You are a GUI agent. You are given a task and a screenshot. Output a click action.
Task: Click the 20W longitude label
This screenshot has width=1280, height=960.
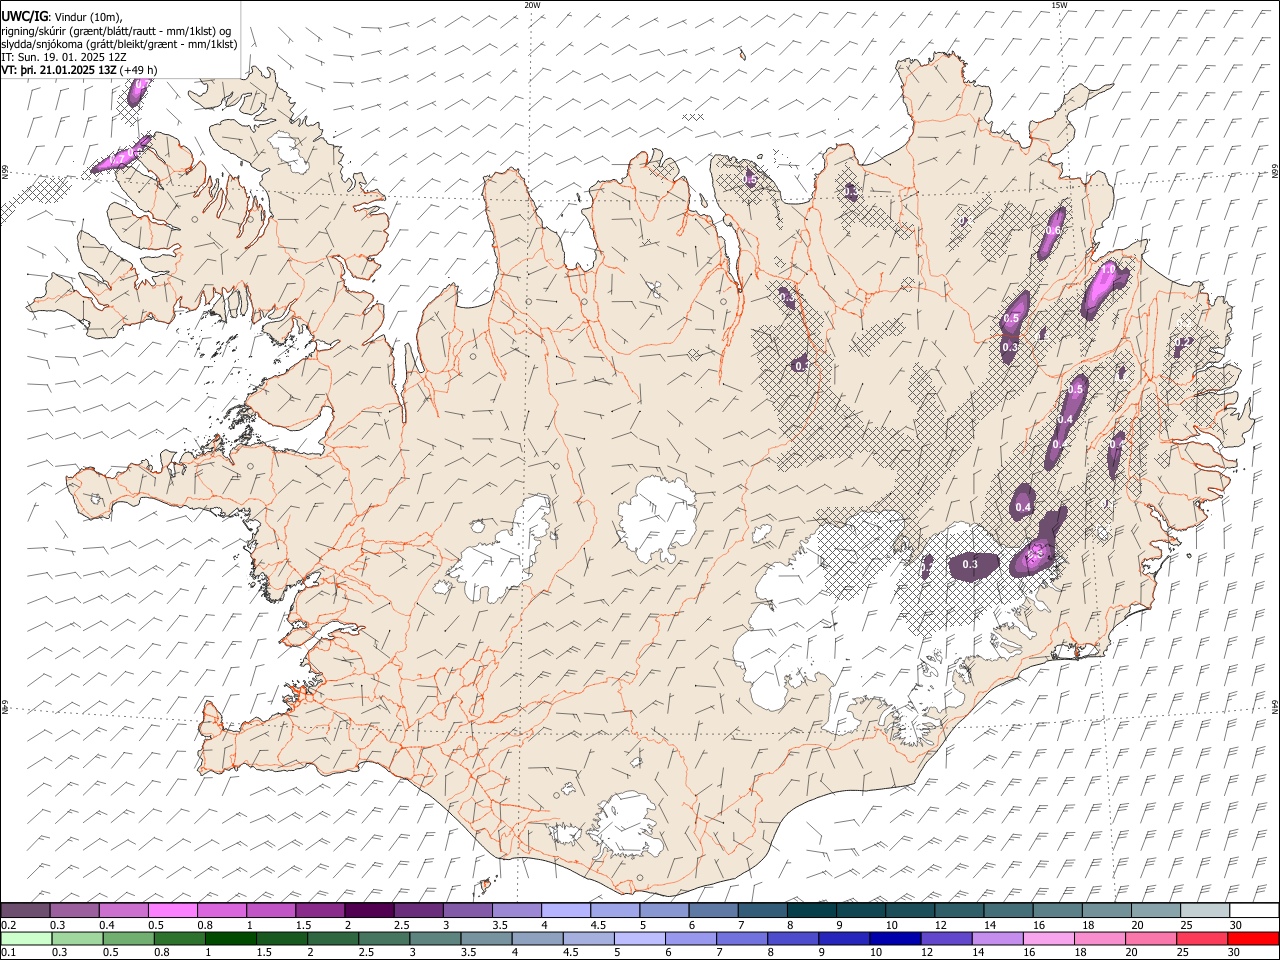533,5
